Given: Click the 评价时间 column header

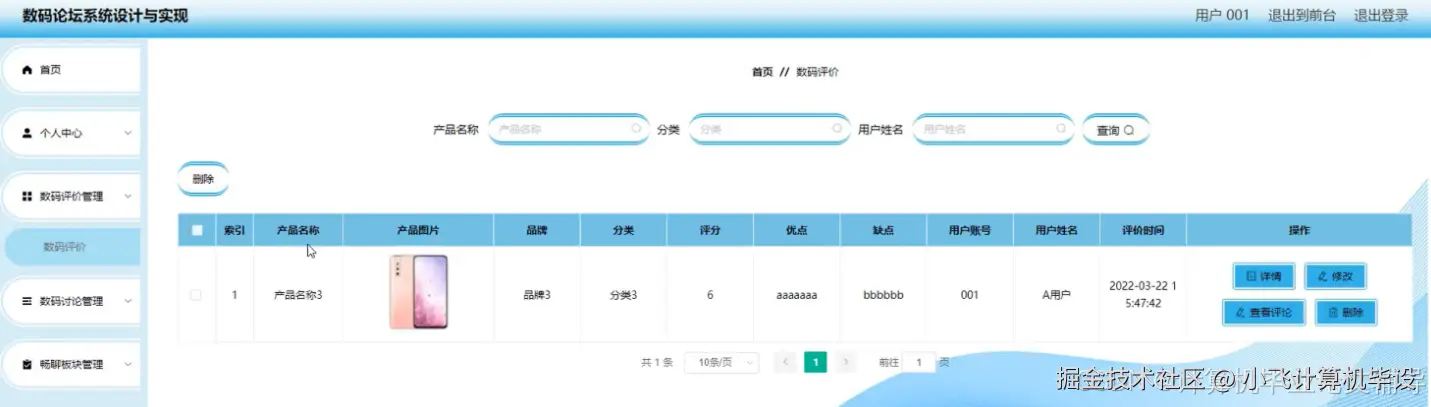Looking at the screenshot, I should (1143, 230).
